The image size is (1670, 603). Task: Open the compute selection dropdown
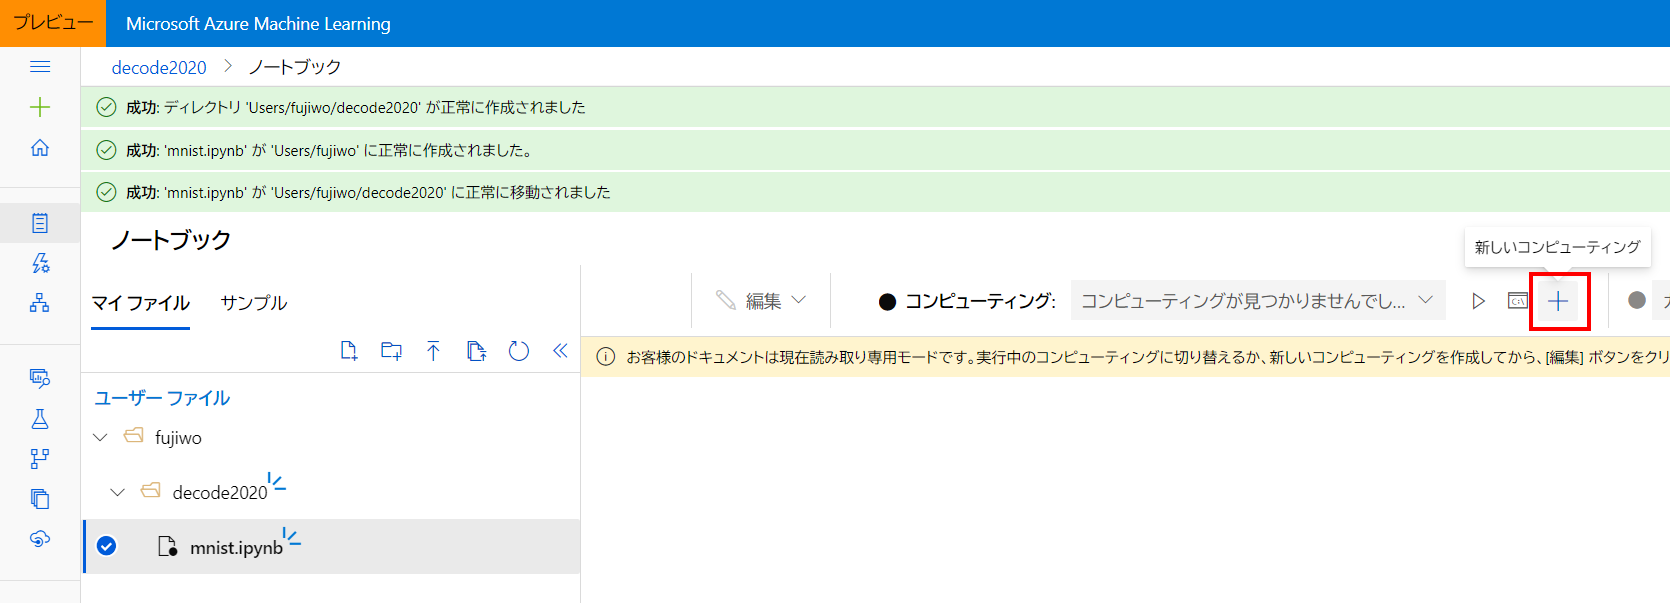[x=1258, y=300]
